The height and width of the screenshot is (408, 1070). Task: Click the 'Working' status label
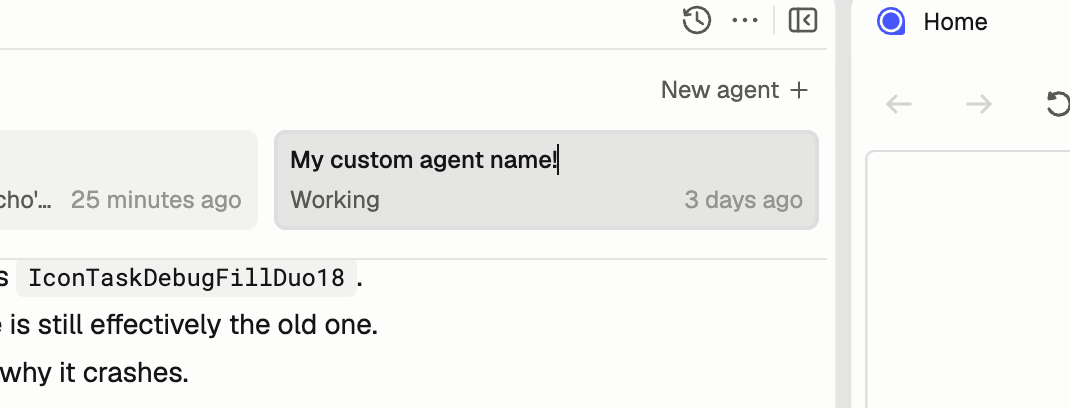coord(335,200)
